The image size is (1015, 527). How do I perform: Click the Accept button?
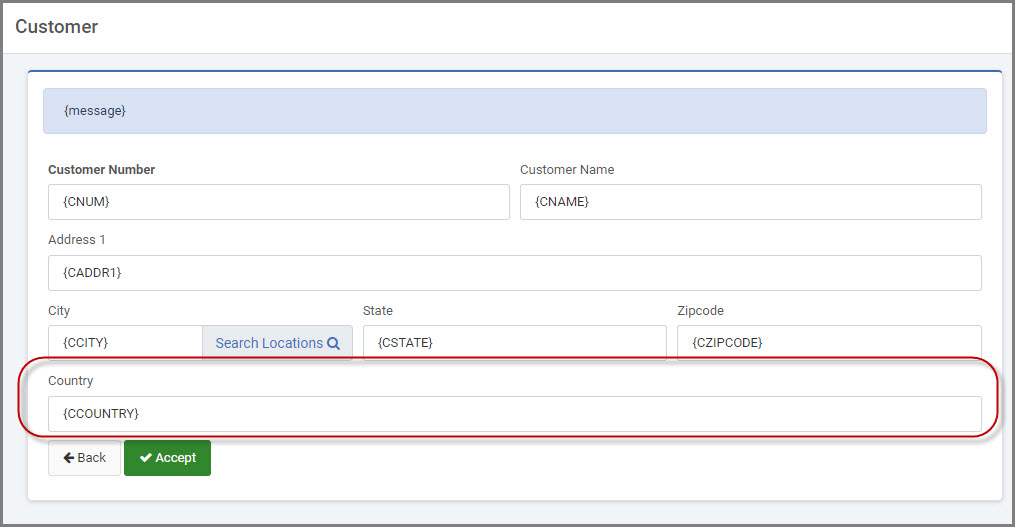tap(168, 458)
